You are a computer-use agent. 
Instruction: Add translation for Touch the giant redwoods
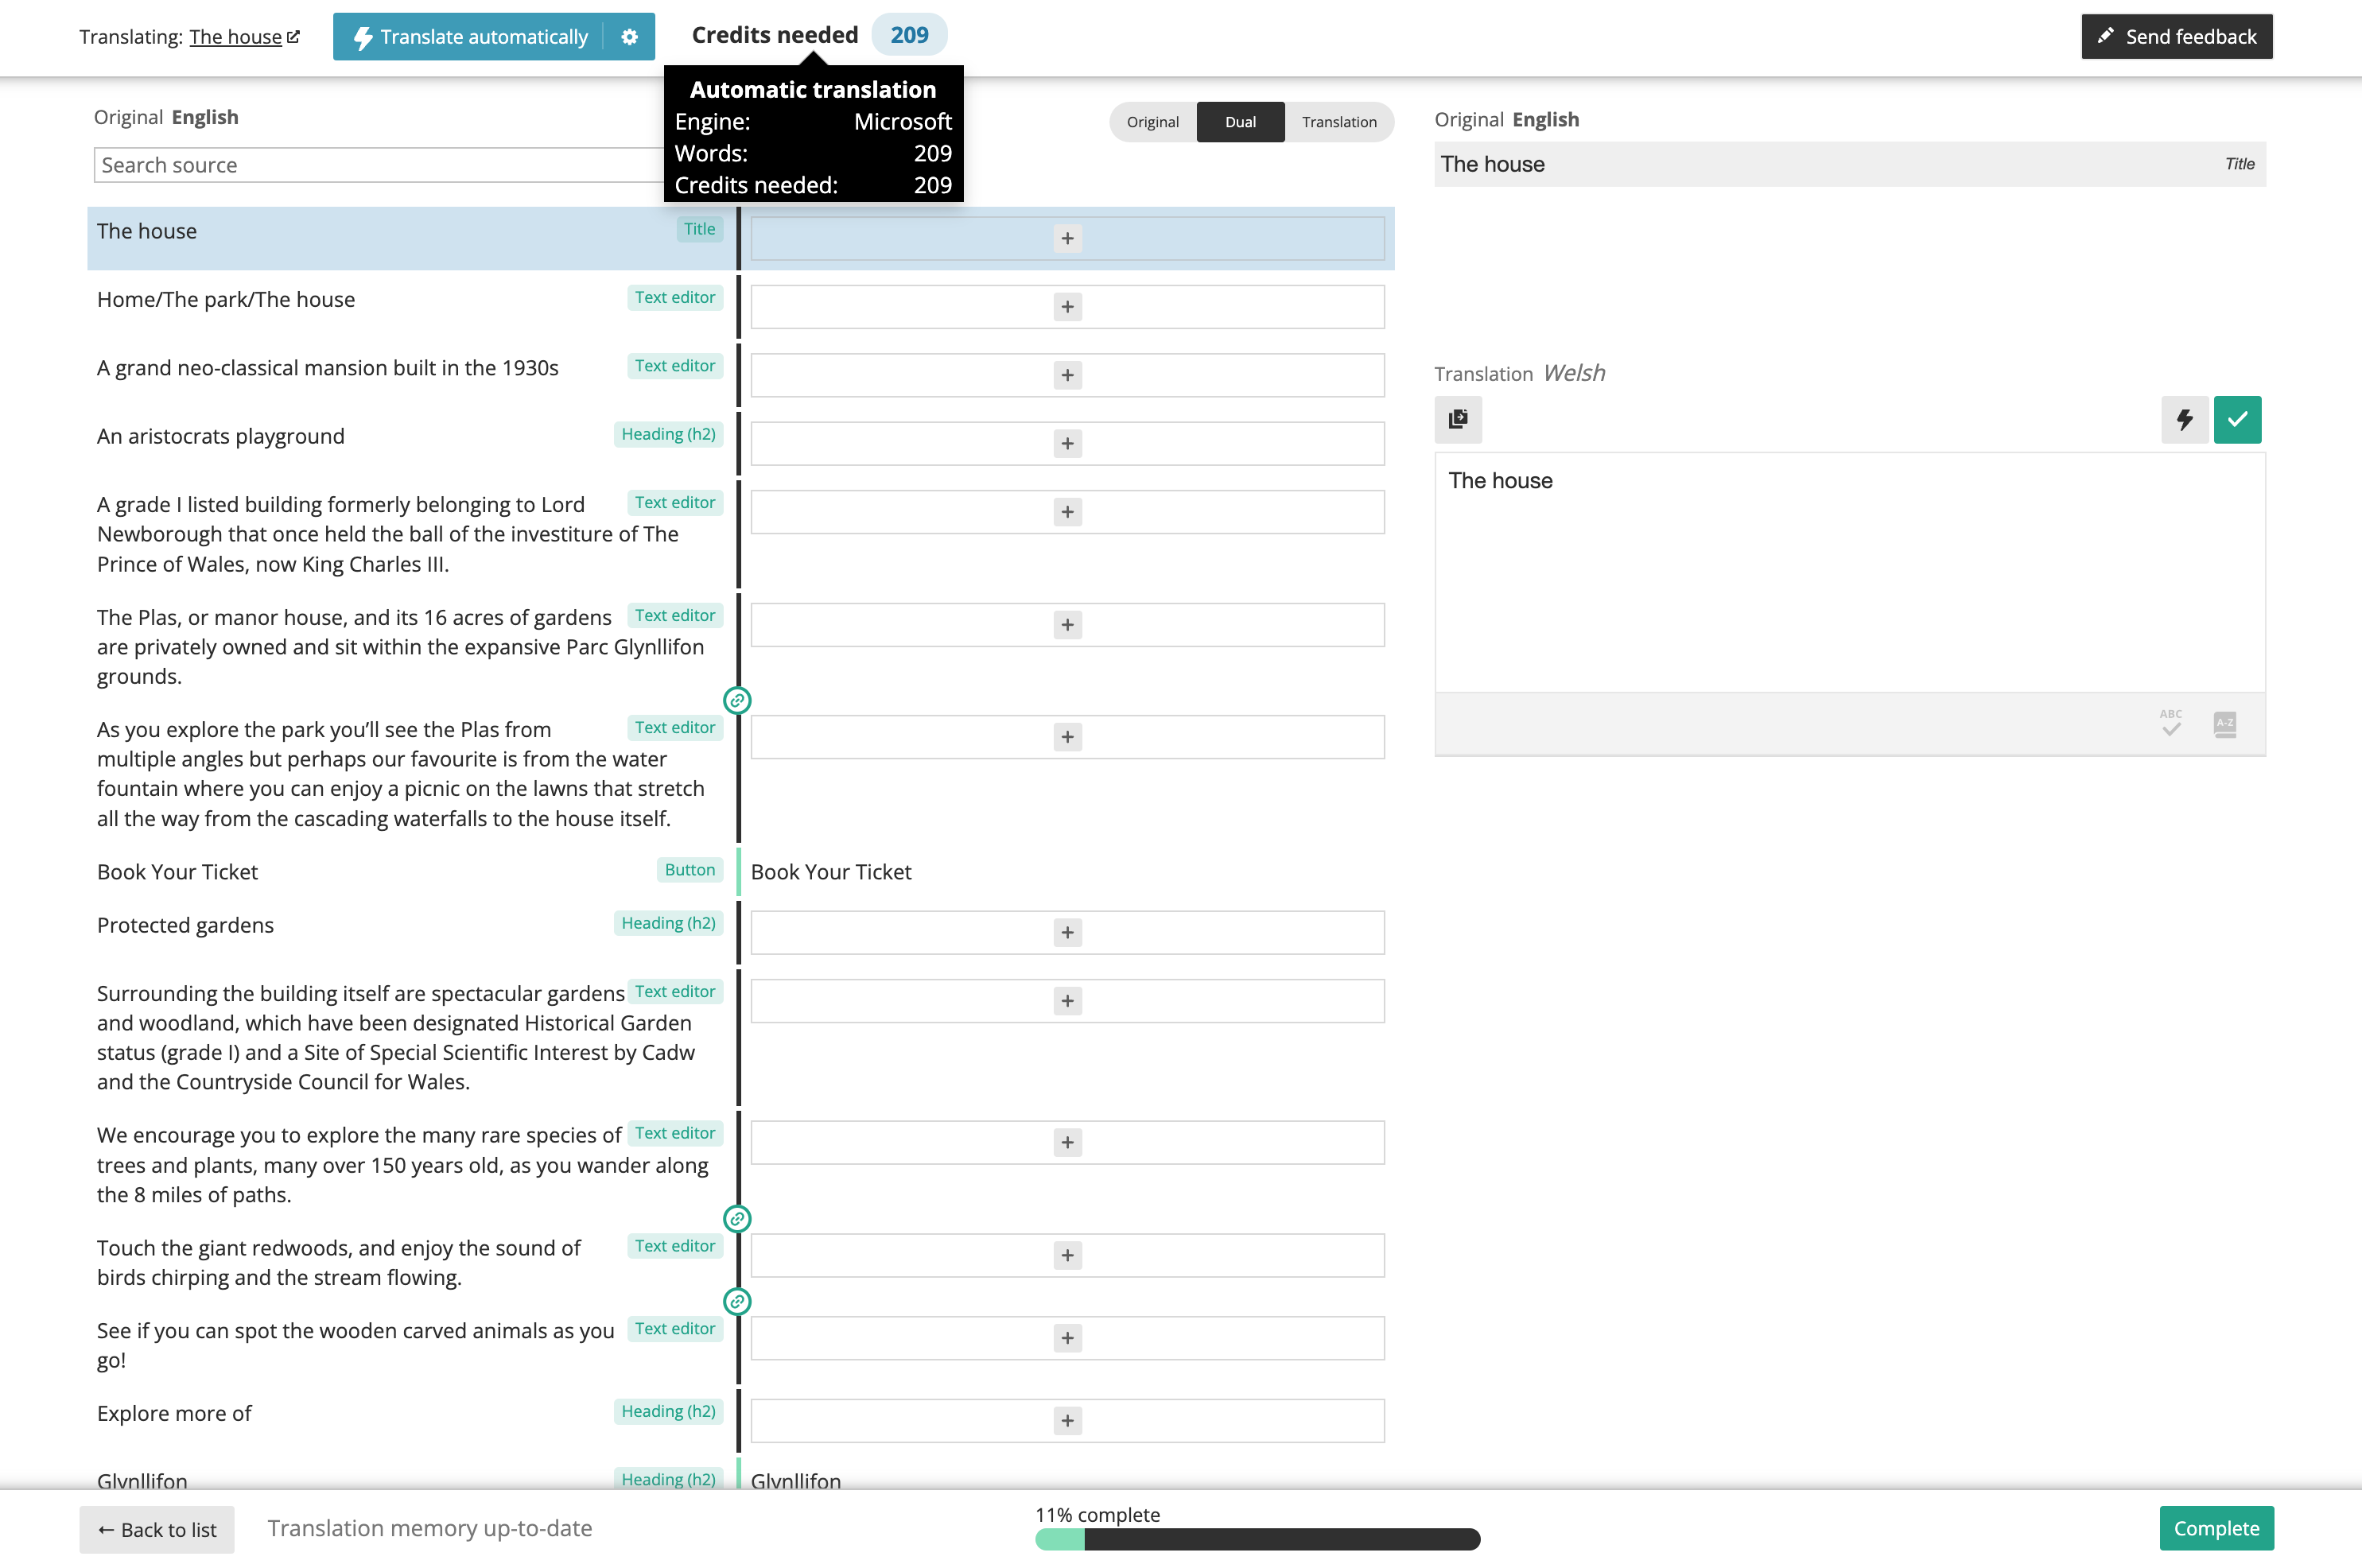(x=1067, y=1256)
